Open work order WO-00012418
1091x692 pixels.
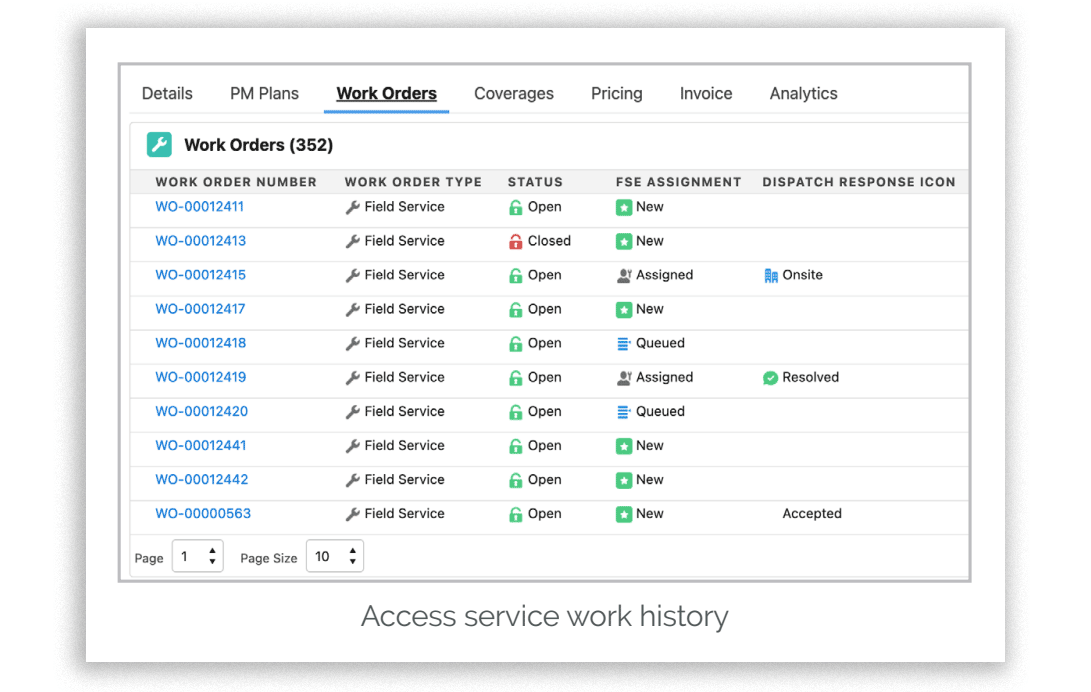point(200,343)
